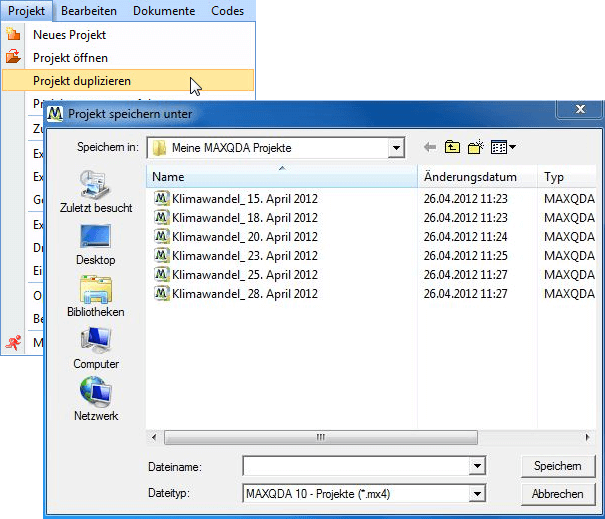Open the Dateityp dropdown
The height and width of the screenshot is (519, 605).
coord(477,494)
